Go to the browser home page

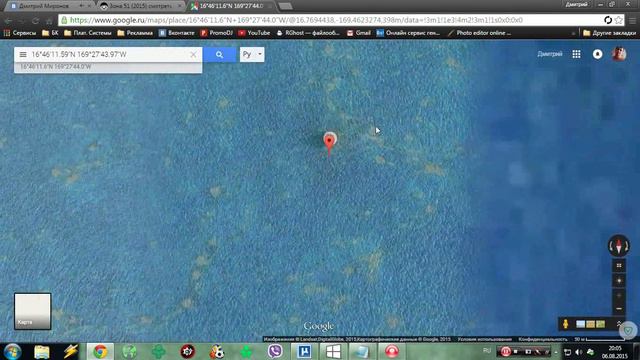pyautogui.click(x=49, y=20)
